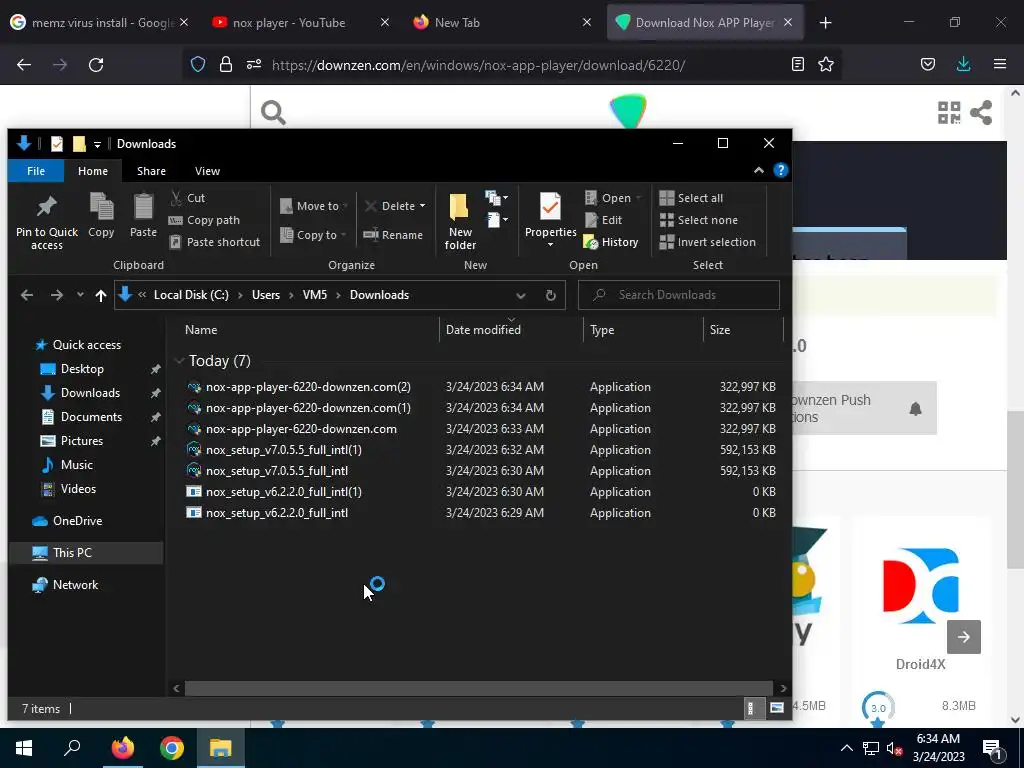Toggle Firefox reader view icon

[797, 64]
